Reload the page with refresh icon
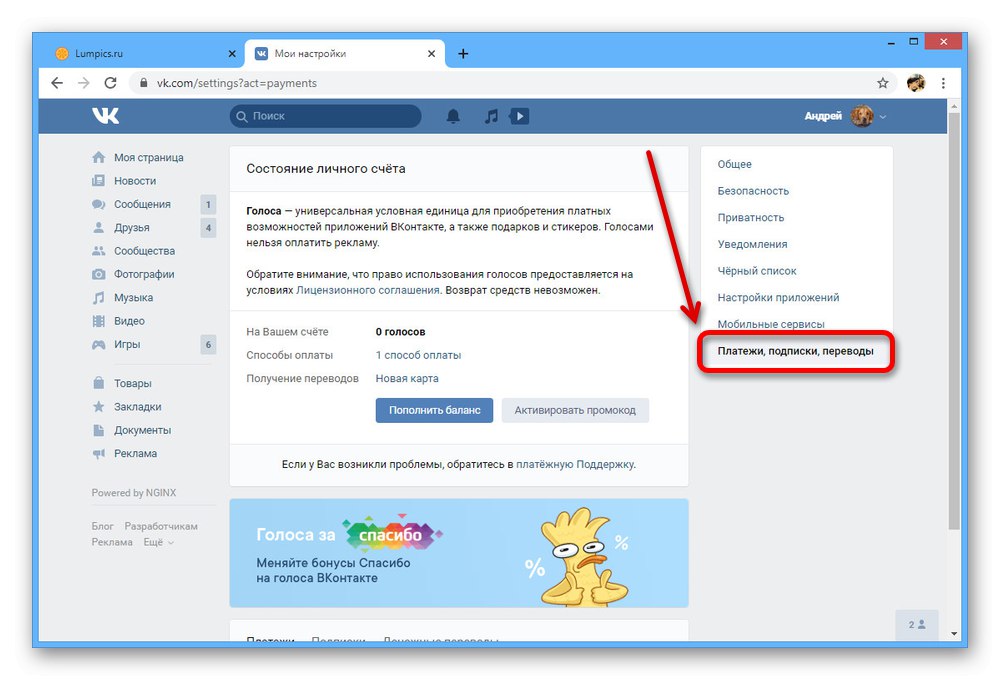This screenshot has height=680, width=1000. click(x=110, y=83)
